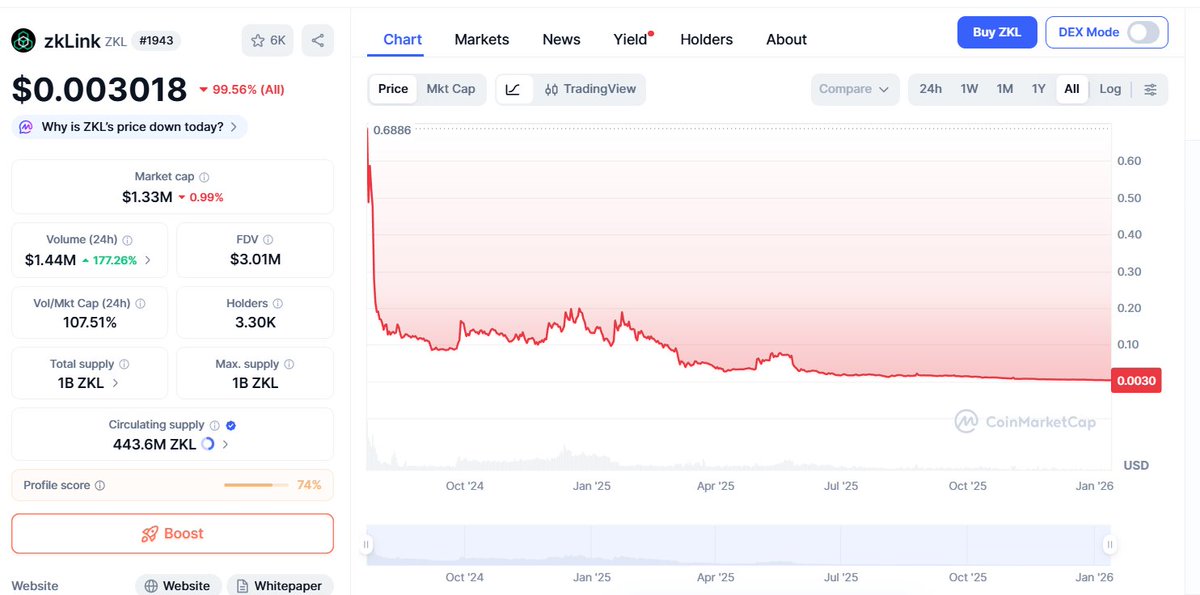Click circulating supply verified badge
The height and width of the screenshot is (595, 1200).
tap(231, 425)
